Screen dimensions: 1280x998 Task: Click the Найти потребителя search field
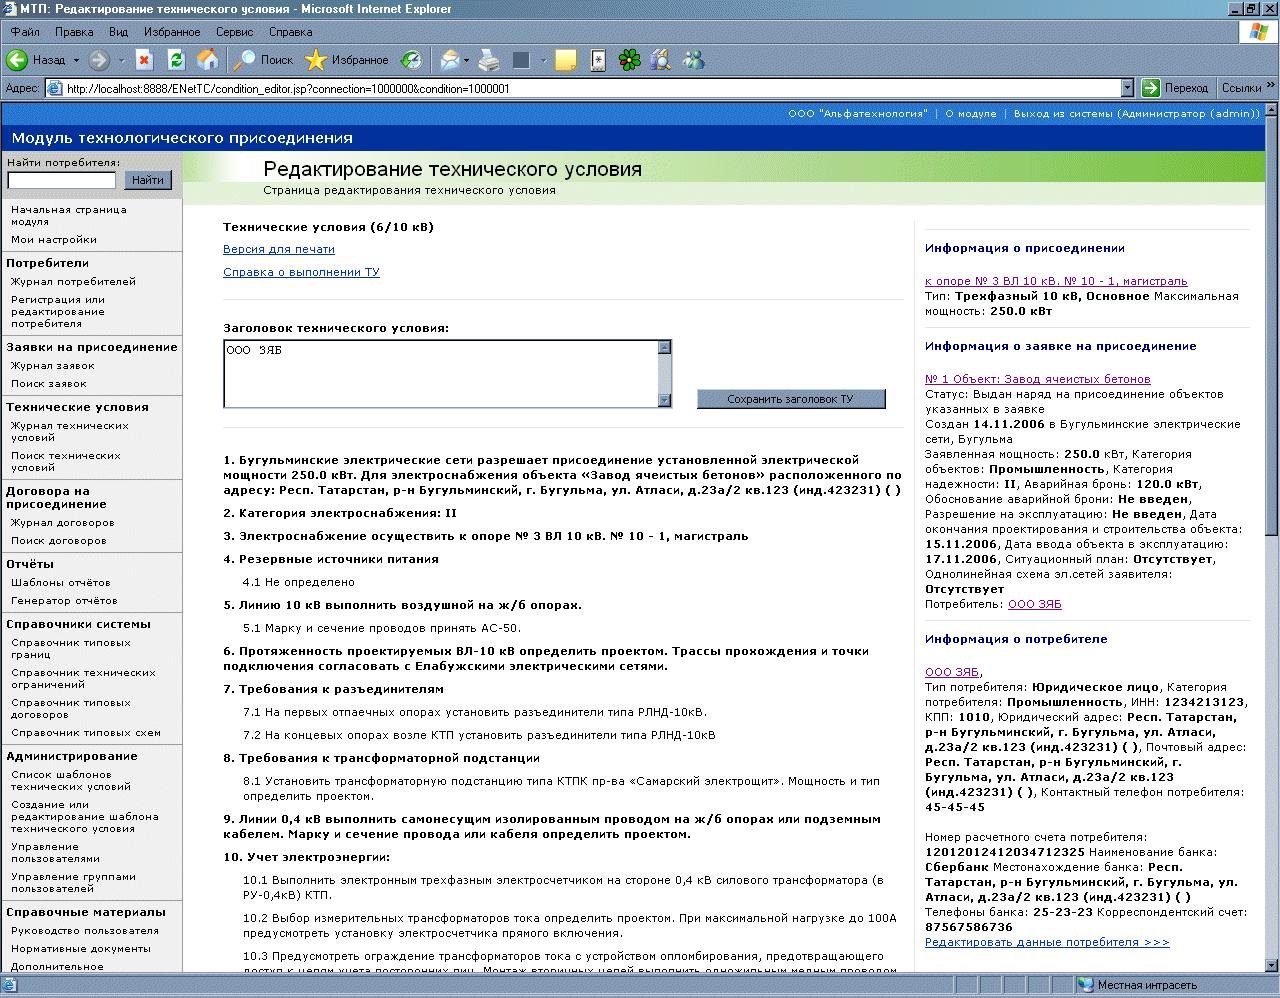coord(62,180)
